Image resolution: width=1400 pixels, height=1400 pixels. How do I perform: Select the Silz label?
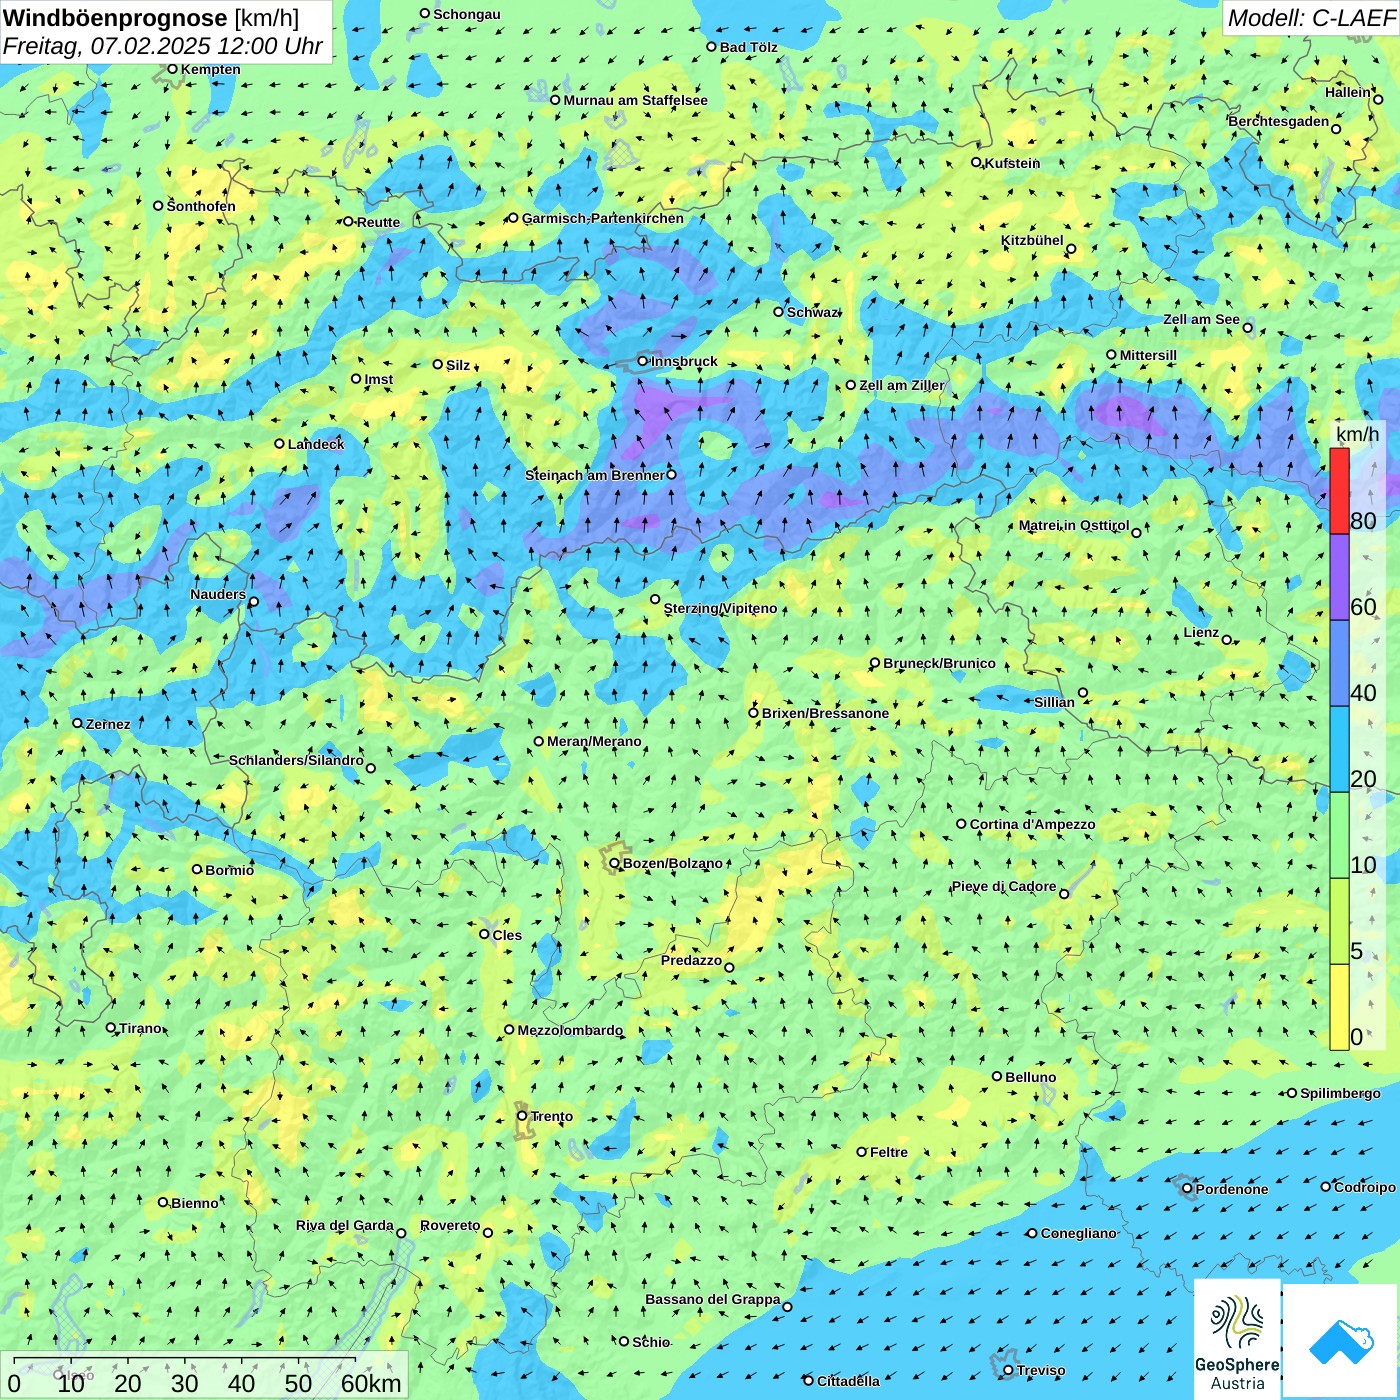458,365
